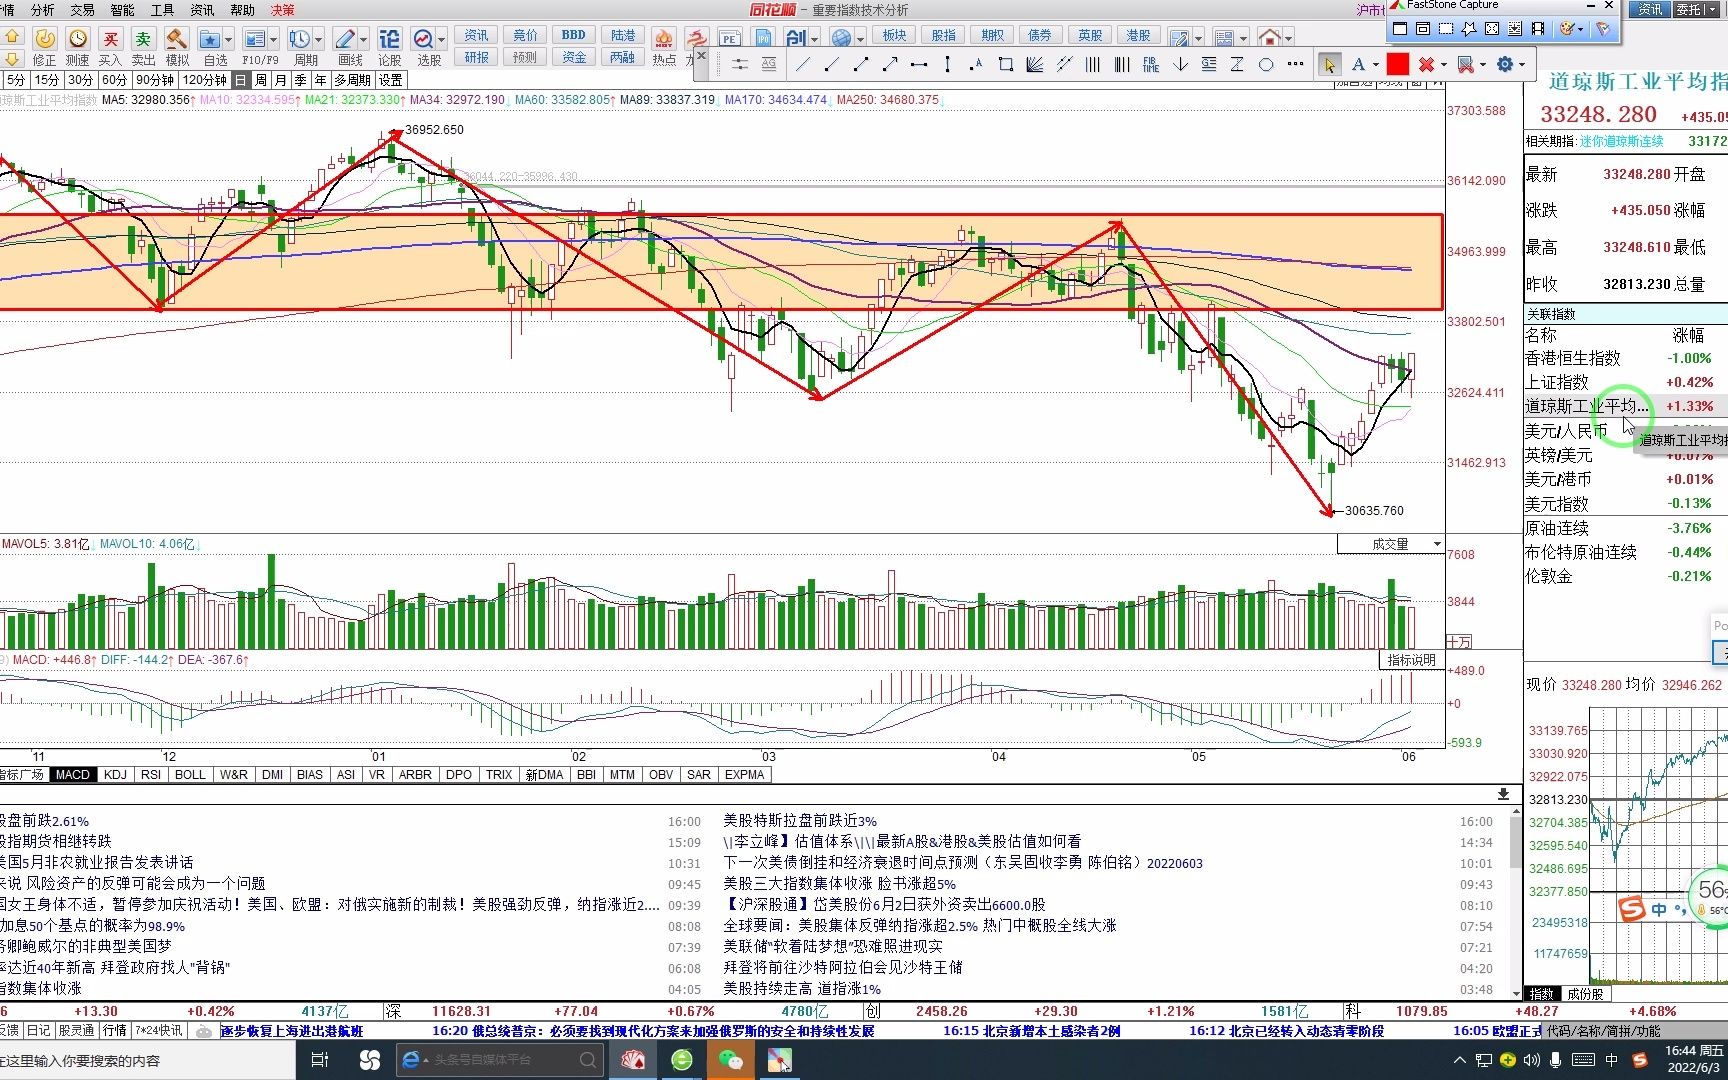Expand the 创 toolbar dropdown arrow

[x=815, y=39]
